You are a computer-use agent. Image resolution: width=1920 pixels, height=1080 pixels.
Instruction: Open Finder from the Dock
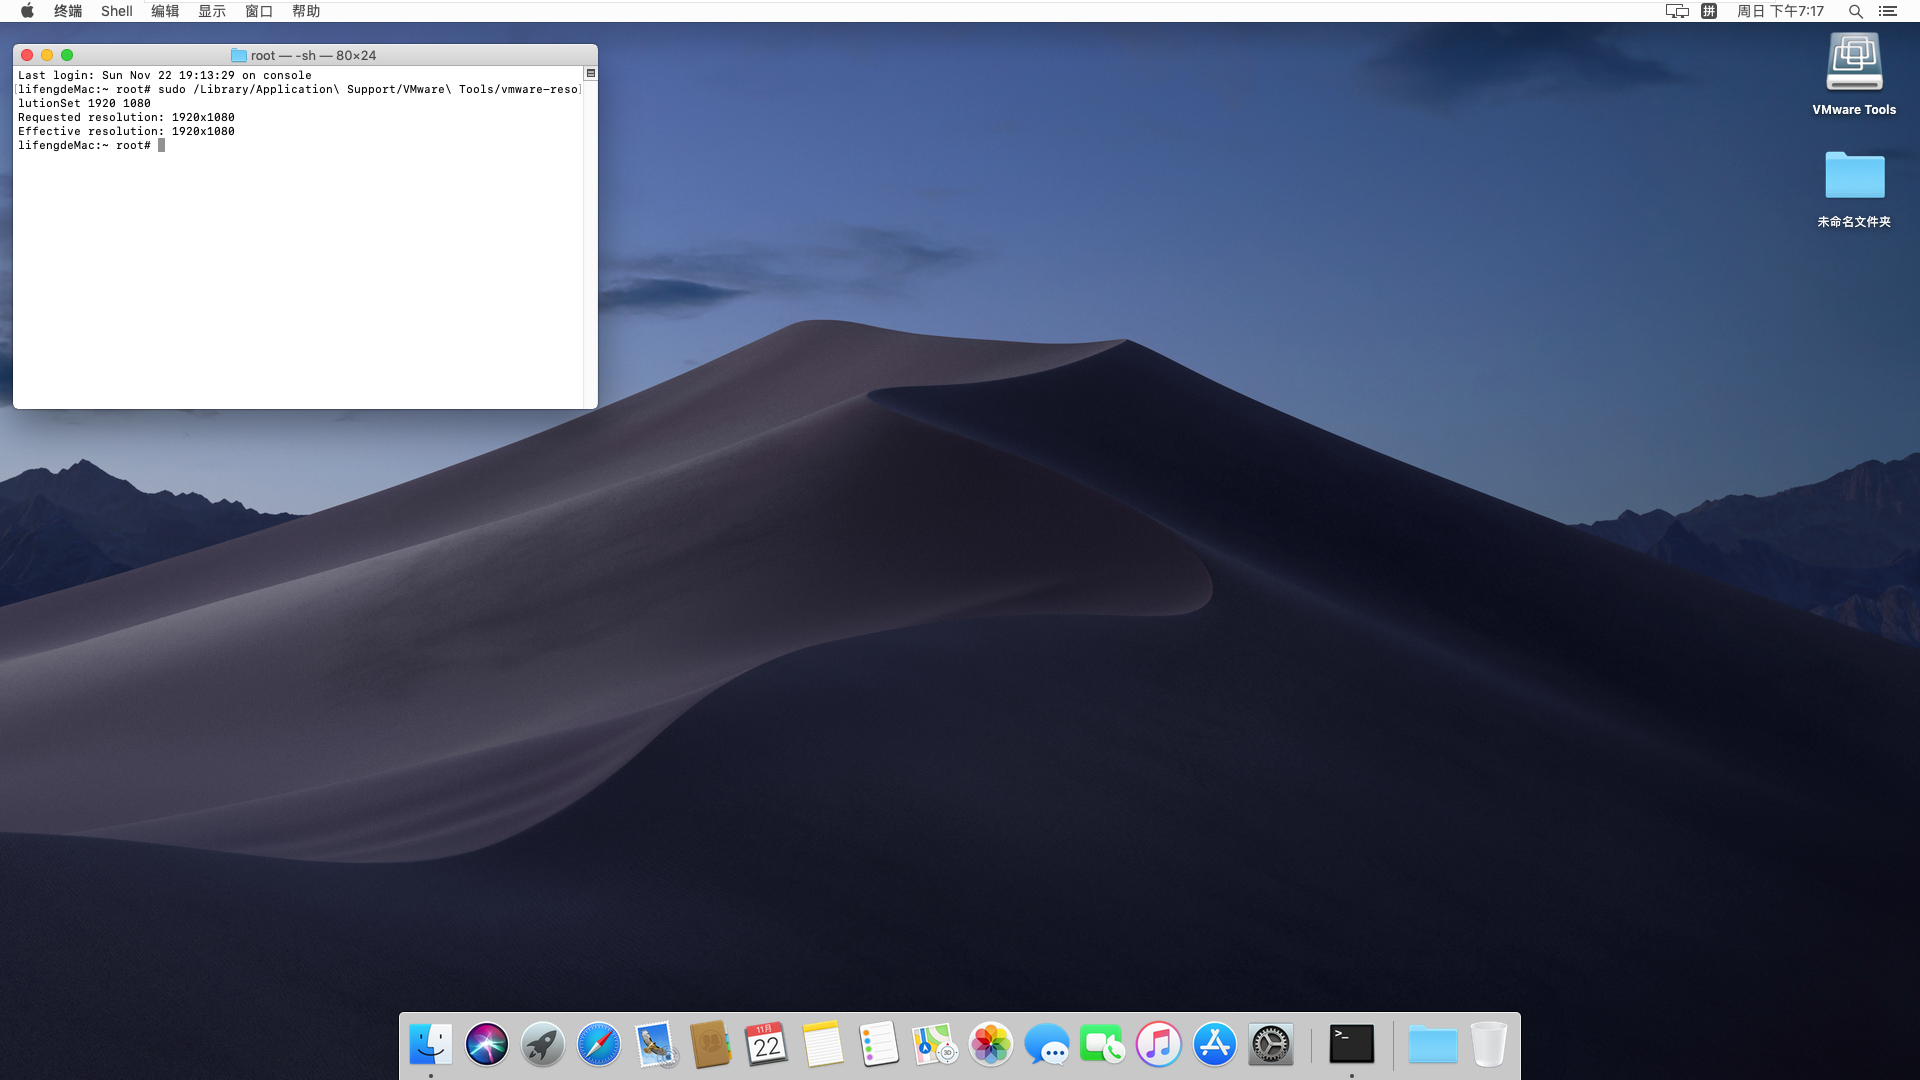431,1045
